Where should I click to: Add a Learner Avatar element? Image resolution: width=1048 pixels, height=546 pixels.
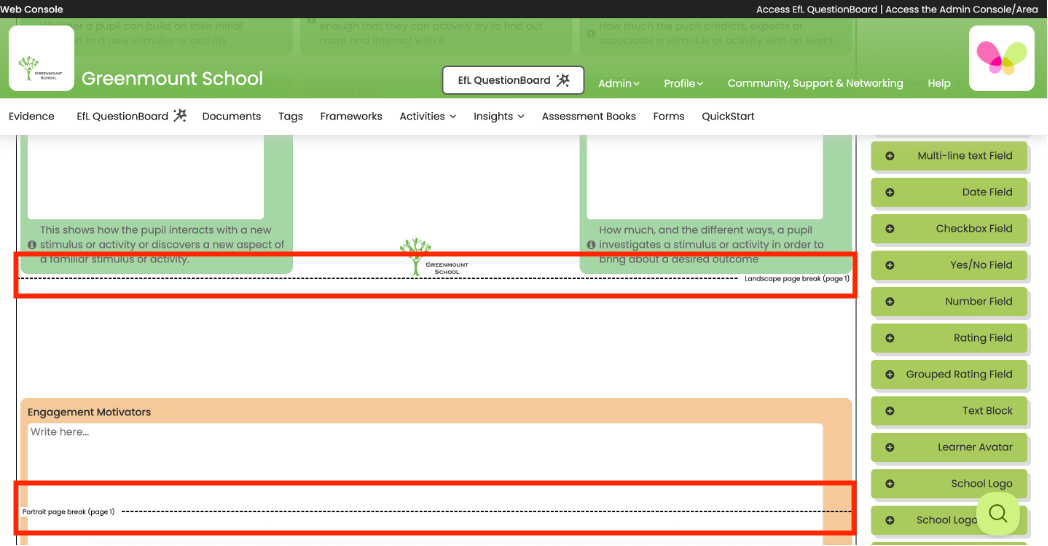coord(949,447)
